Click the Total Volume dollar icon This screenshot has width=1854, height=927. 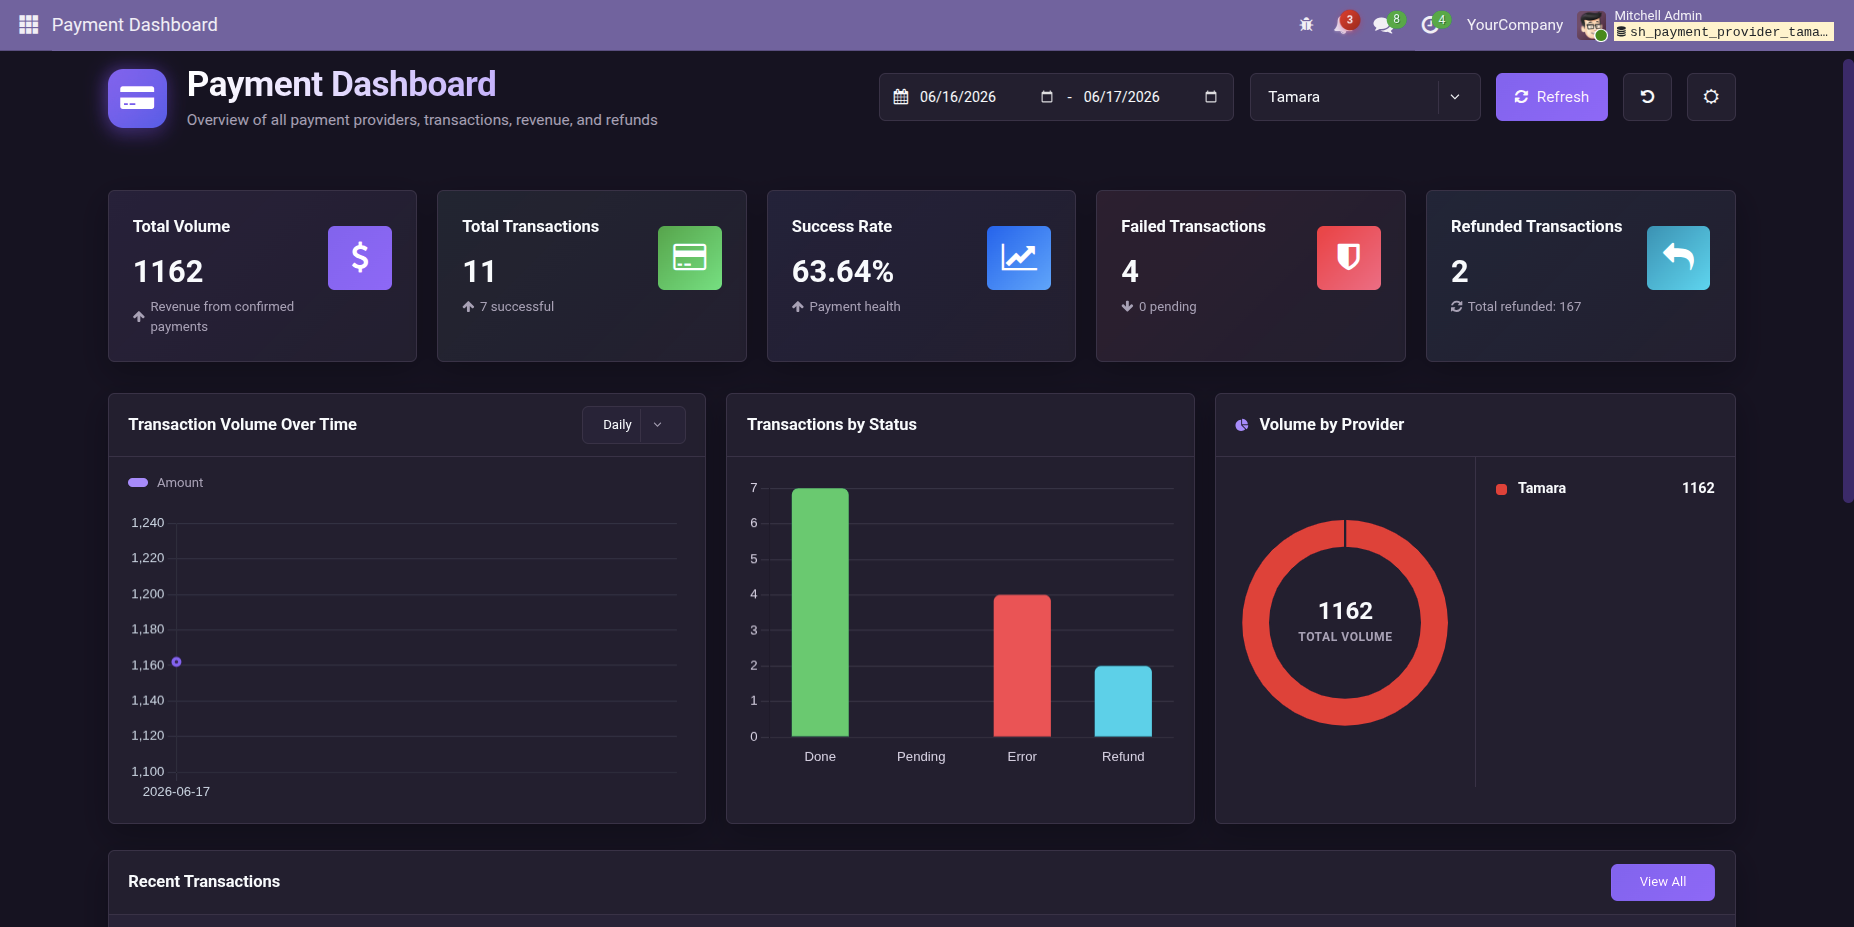pyautogui.click(x=360, y=258)
